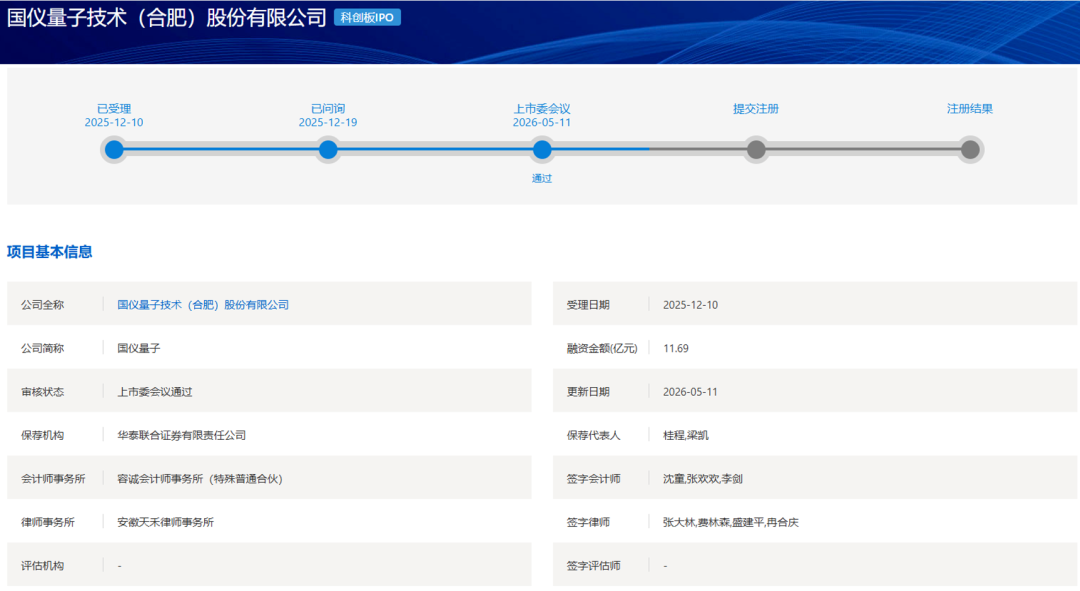Select the 注册结果 timeline node
This screenshot has height=591, width=1080.
(970, 149)
